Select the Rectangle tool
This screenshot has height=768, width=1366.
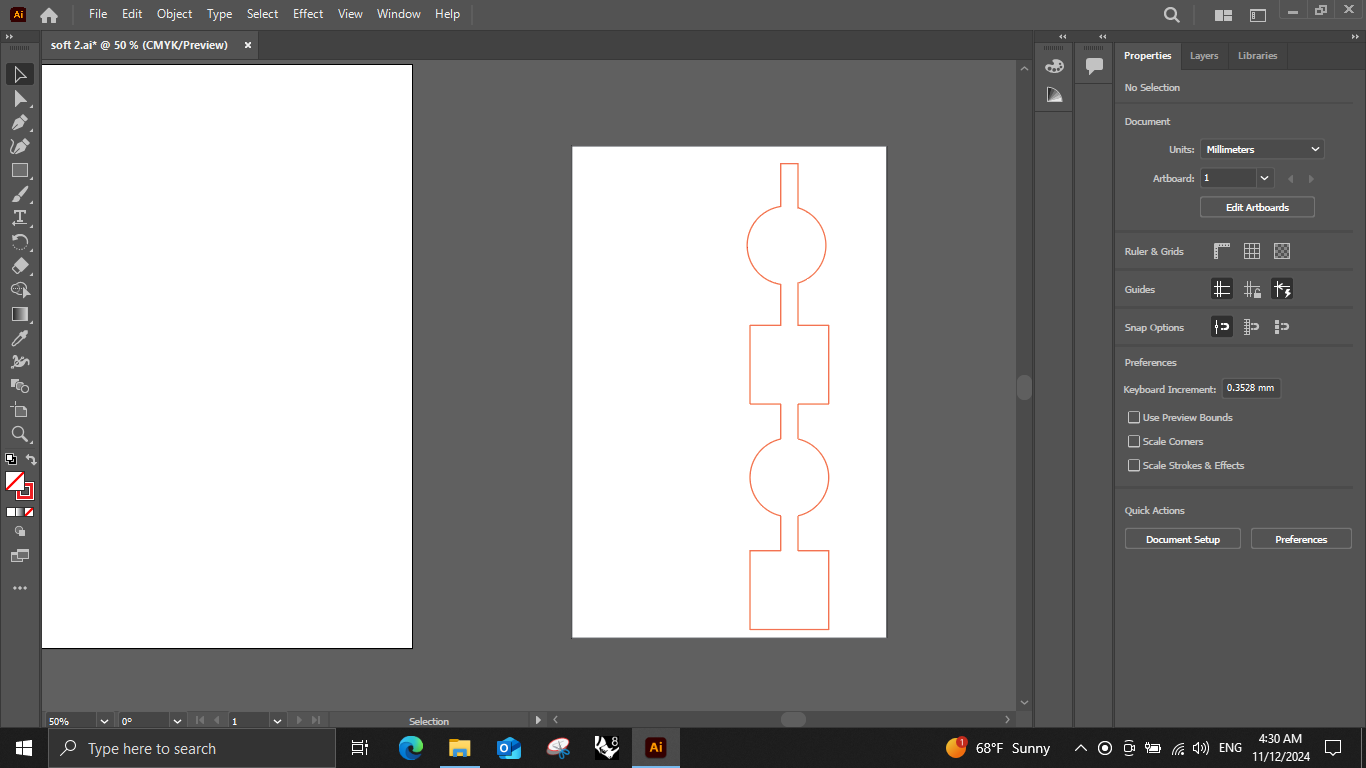tap(20, 171)
